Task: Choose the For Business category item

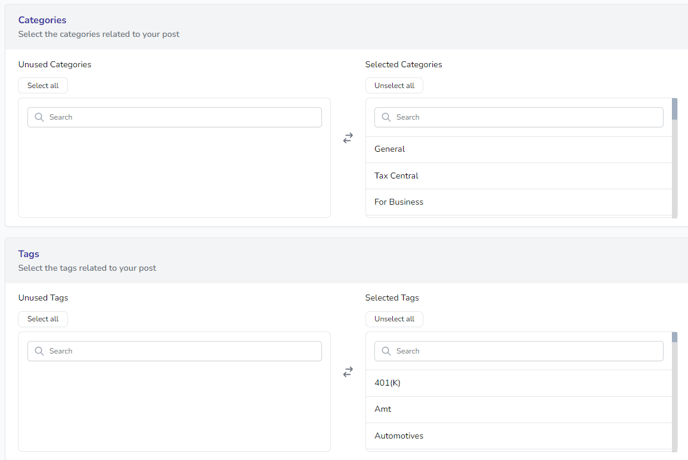Action: tap(399, 202)
